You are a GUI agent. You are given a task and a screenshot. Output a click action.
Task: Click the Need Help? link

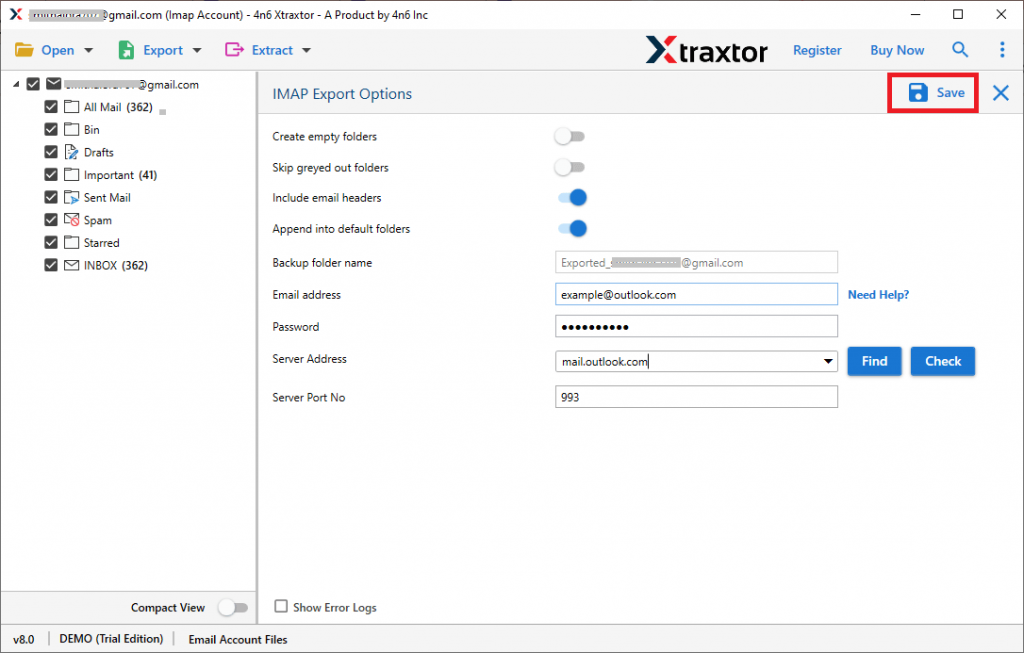tap(878, 295)
